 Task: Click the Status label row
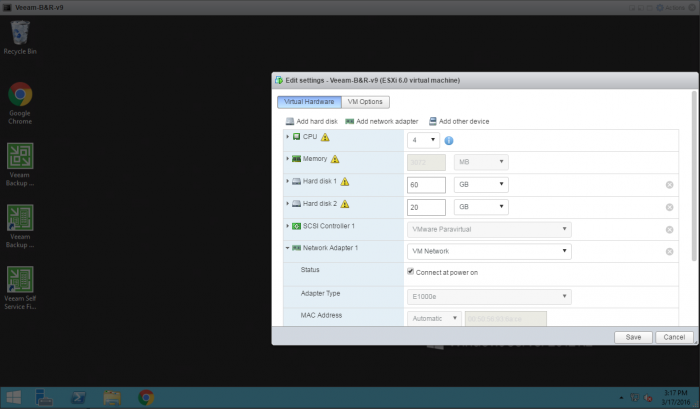[x=310, y=270]
